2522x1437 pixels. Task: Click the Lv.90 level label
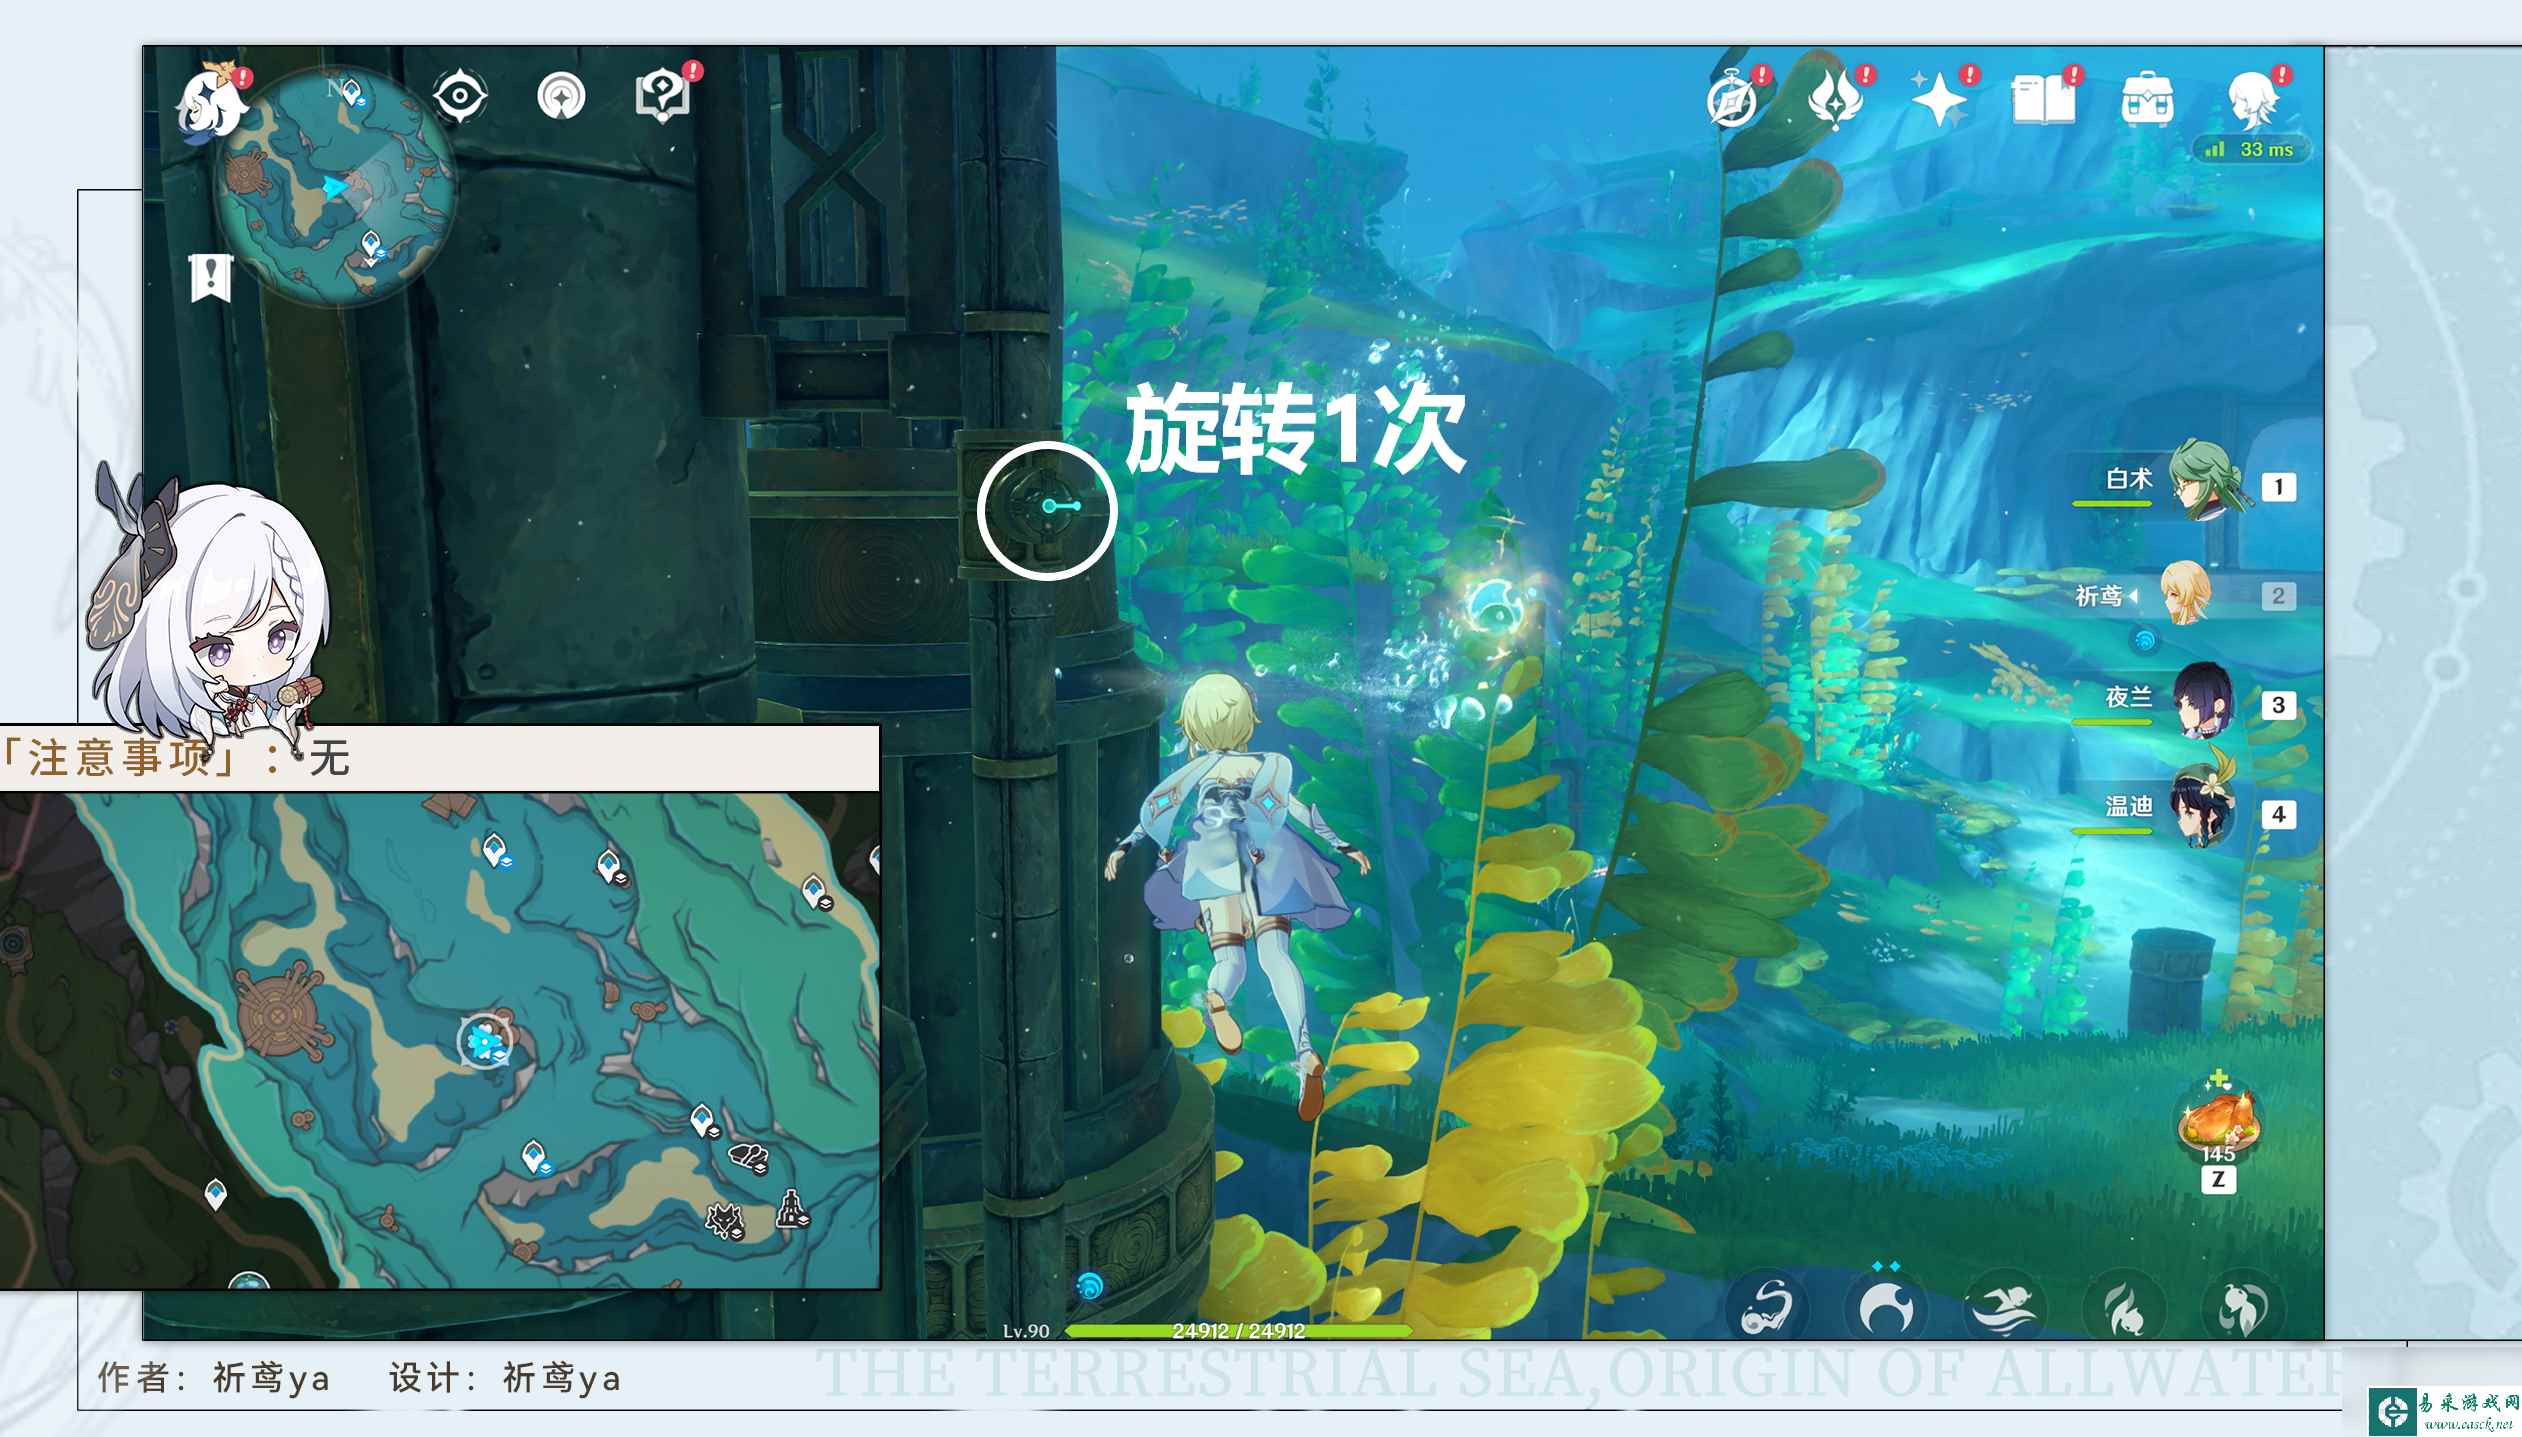coord(1026,1331)
